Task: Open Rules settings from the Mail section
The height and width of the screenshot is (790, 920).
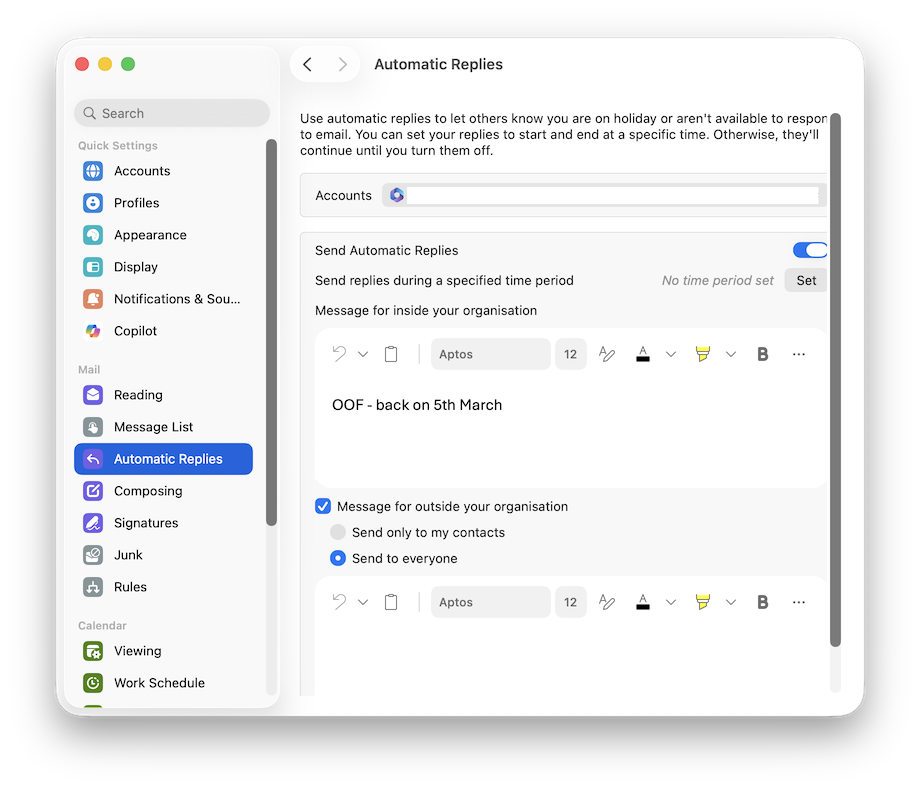Action: coord(130,586)
